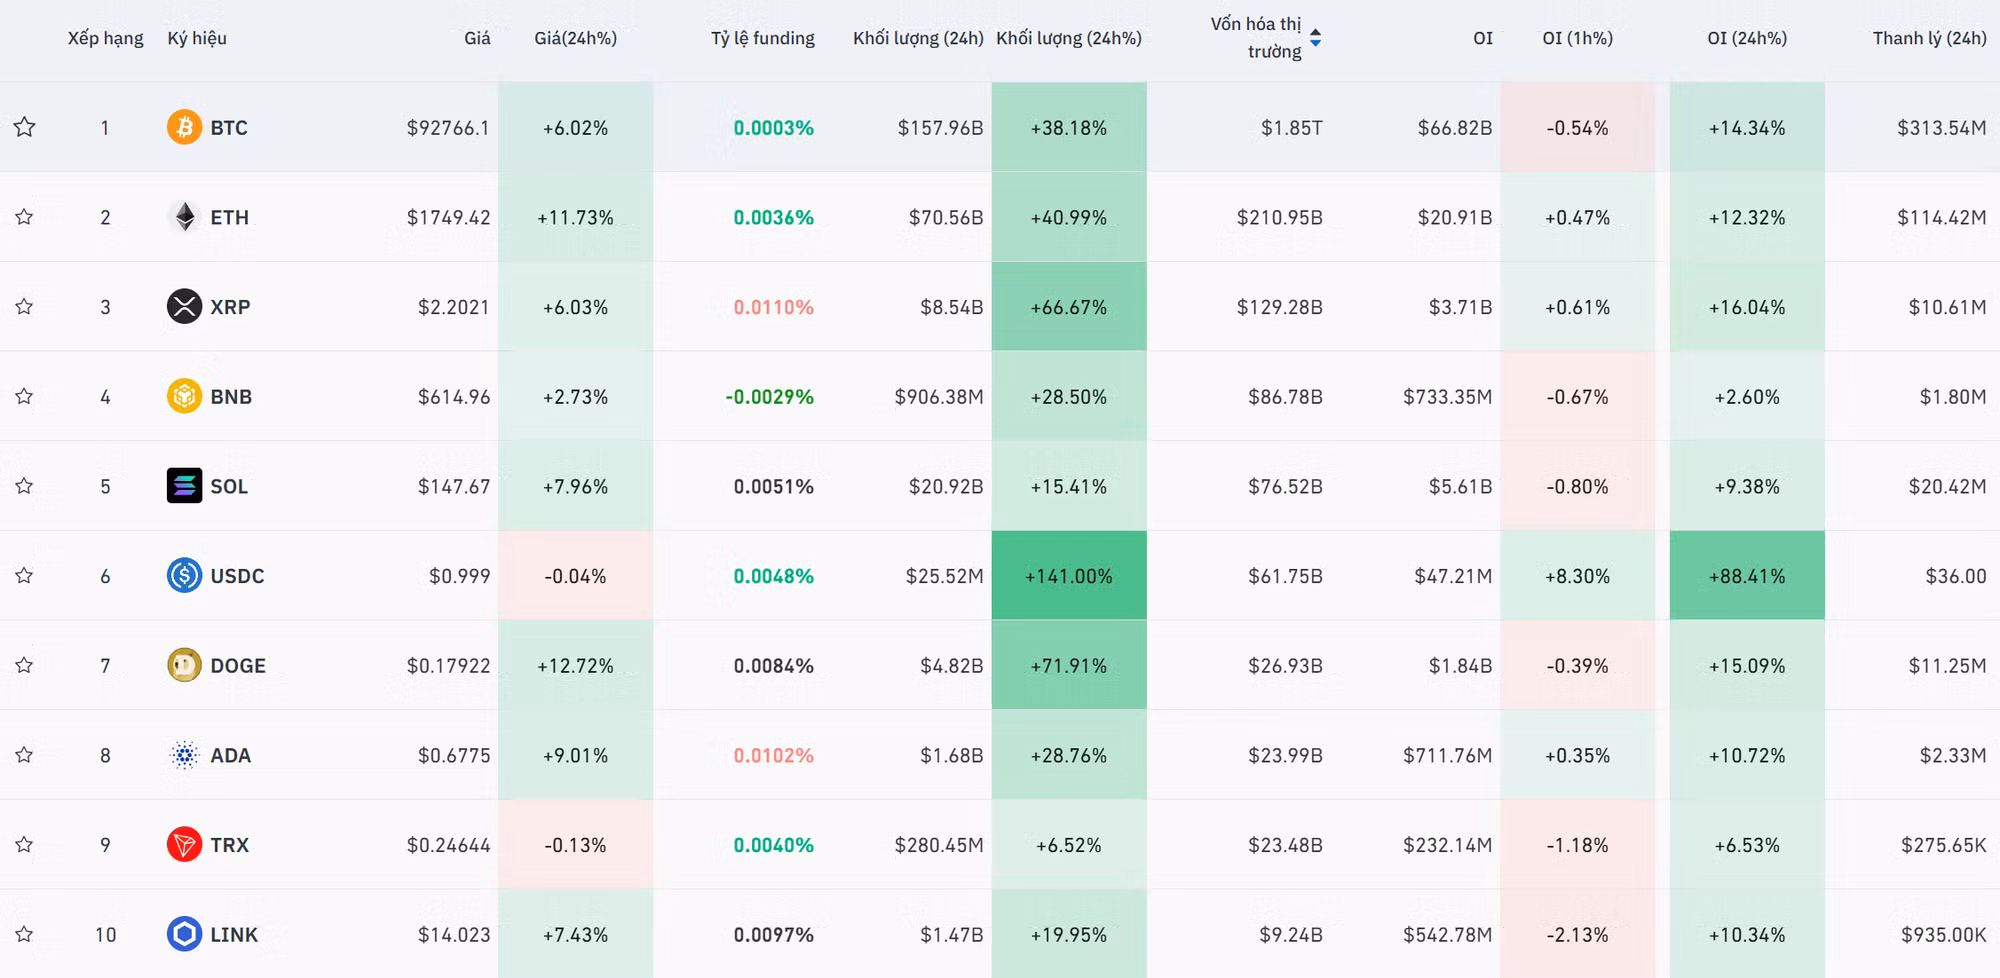The width and height of the screenshot is (2000, 978).
Task: Toggle the LINK favorite star
Action: tap(25, 934)
